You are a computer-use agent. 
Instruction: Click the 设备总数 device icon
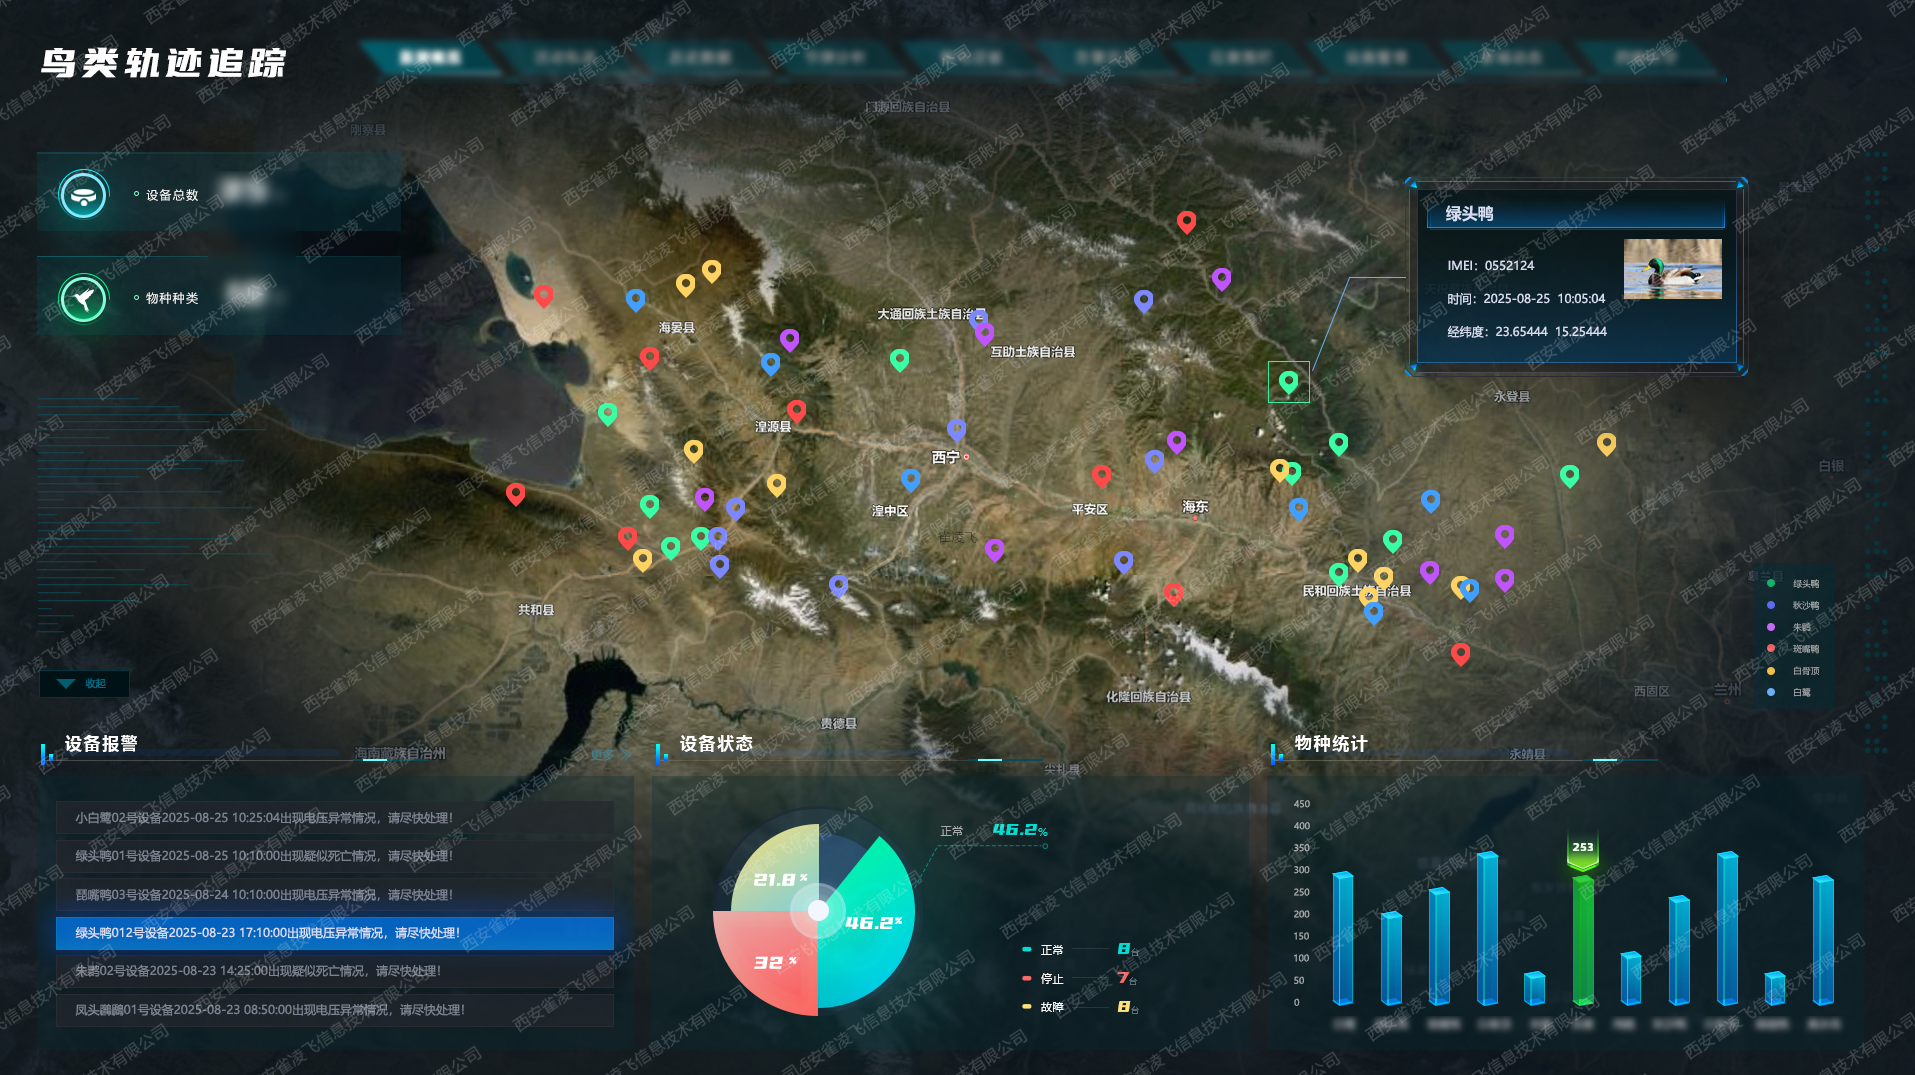click(83, 195)
